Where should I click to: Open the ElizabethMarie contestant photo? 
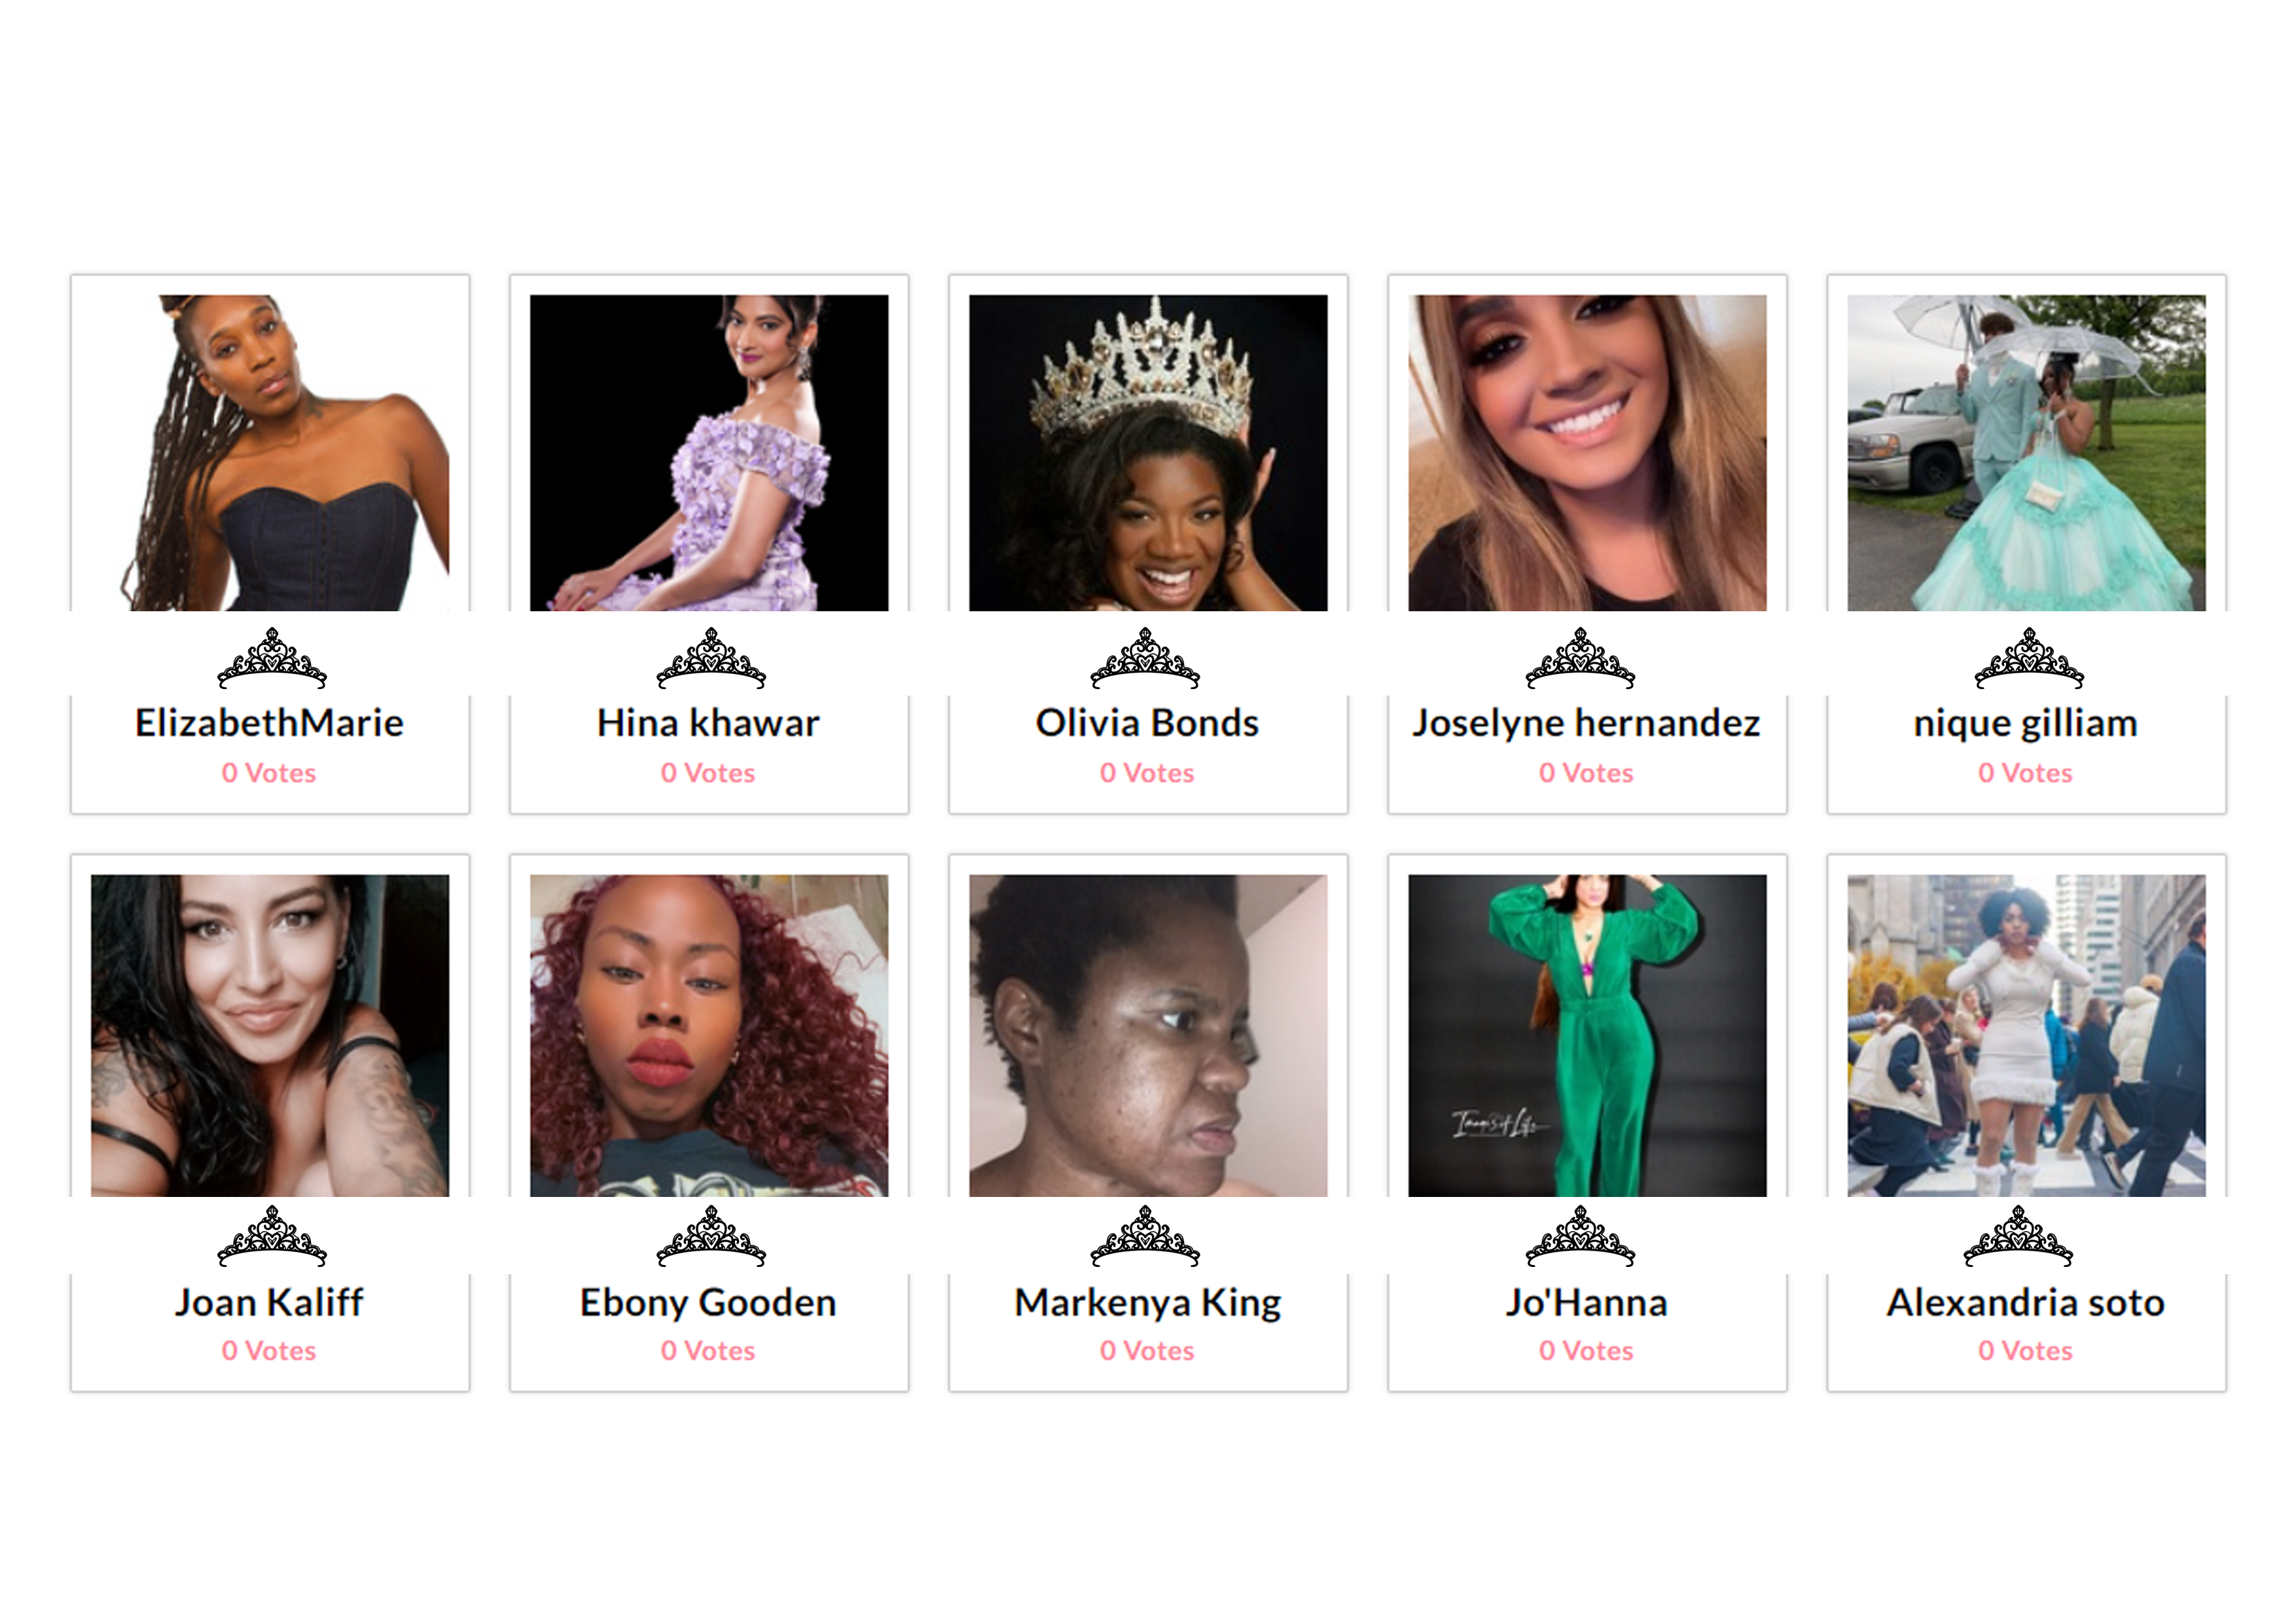(x=270, y=452)
